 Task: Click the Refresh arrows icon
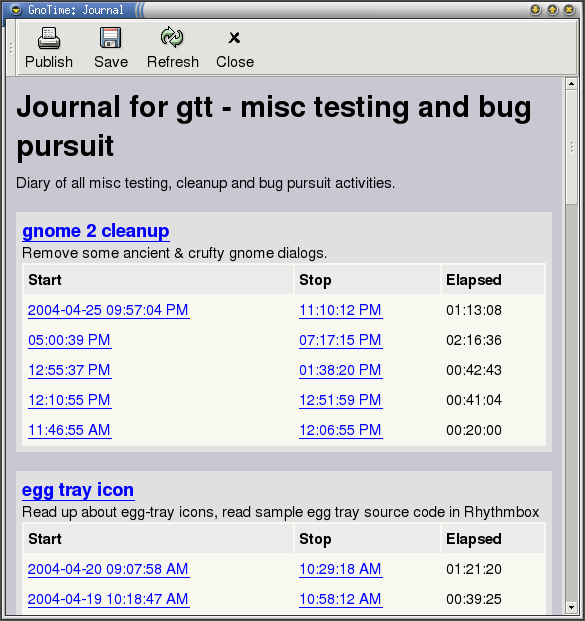coord(172,37)
